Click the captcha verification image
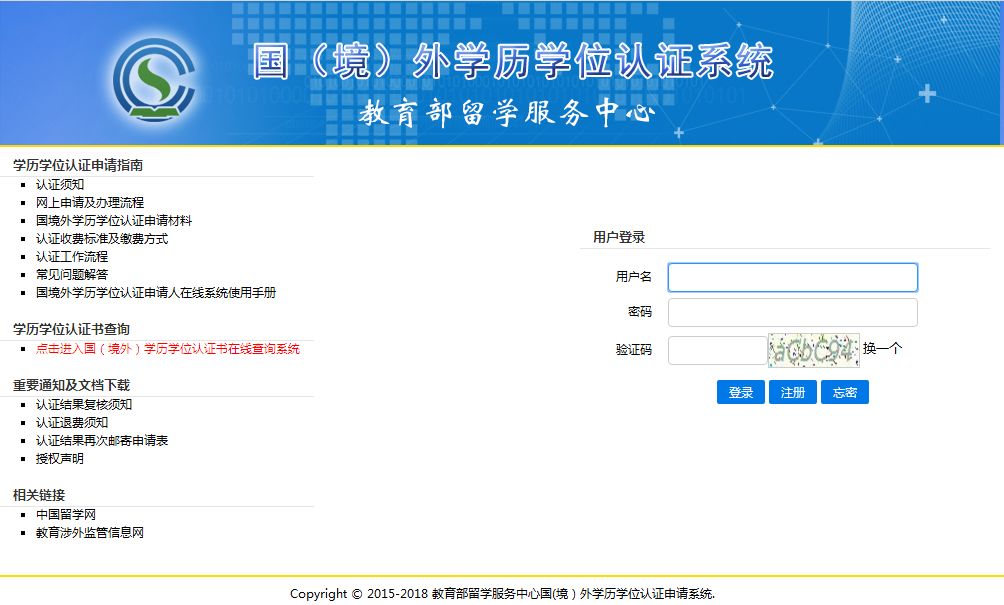1004x605 pixels. click(x=813, y=350)
